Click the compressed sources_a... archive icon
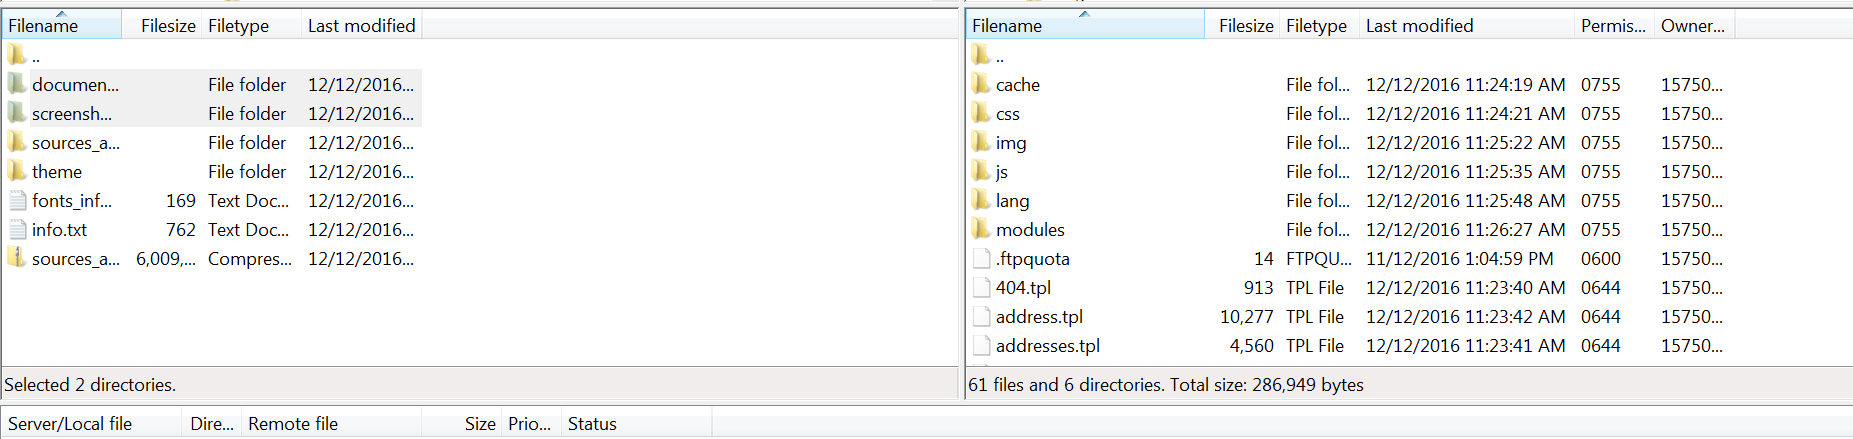 point(17,258)
